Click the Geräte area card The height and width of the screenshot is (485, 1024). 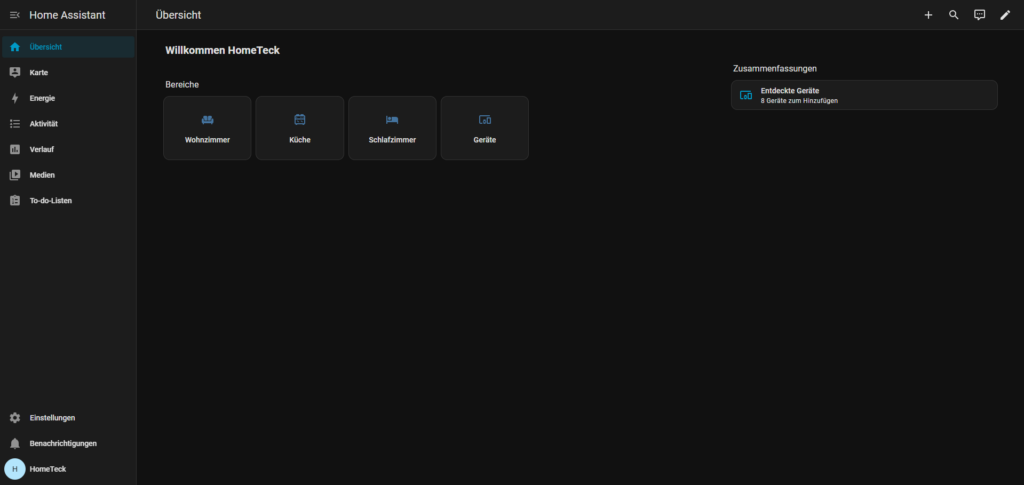(484, 128)
